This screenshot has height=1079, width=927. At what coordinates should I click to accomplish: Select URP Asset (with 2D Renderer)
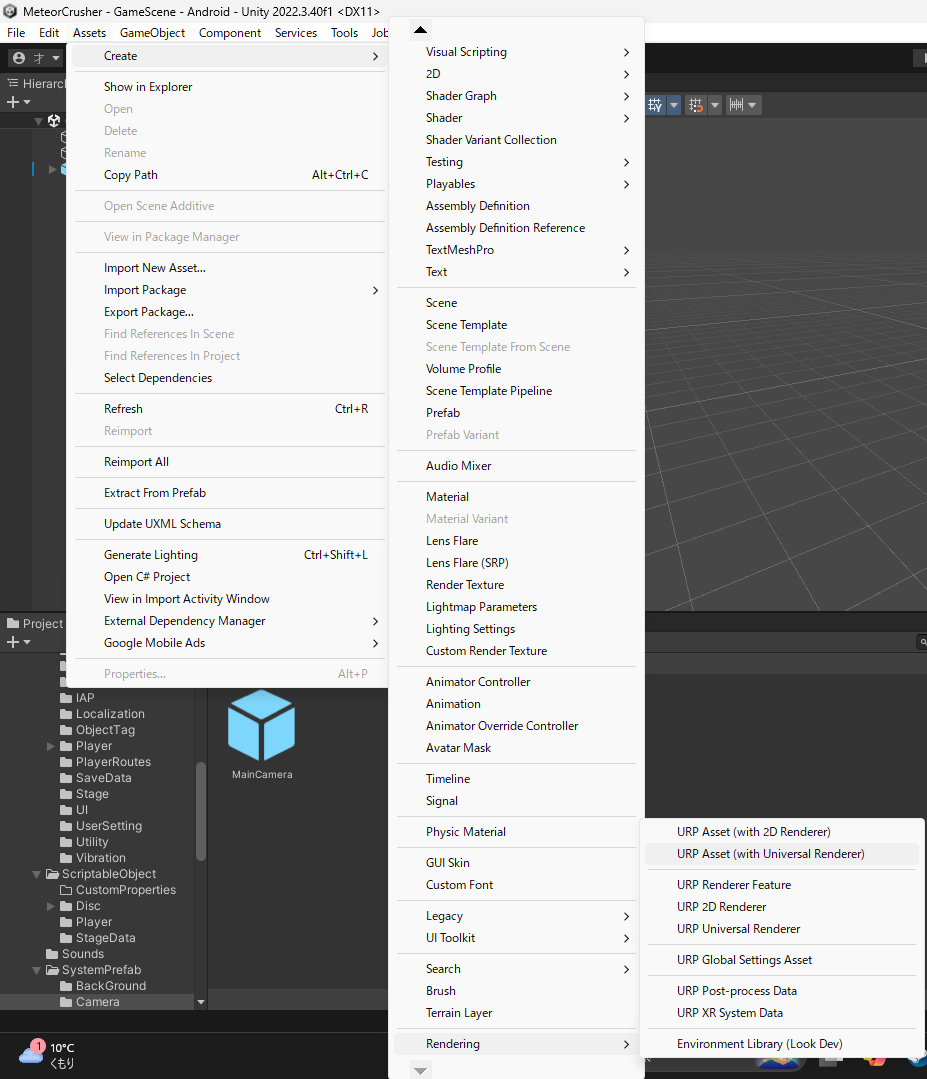click(782, 832)
